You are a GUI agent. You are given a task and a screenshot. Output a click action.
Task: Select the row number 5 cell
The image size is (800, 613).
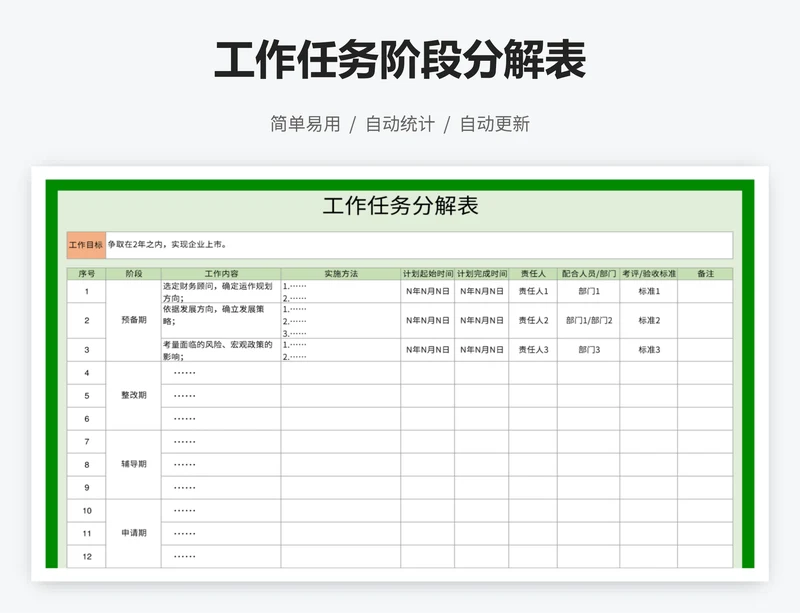click(x=86, y=396)
